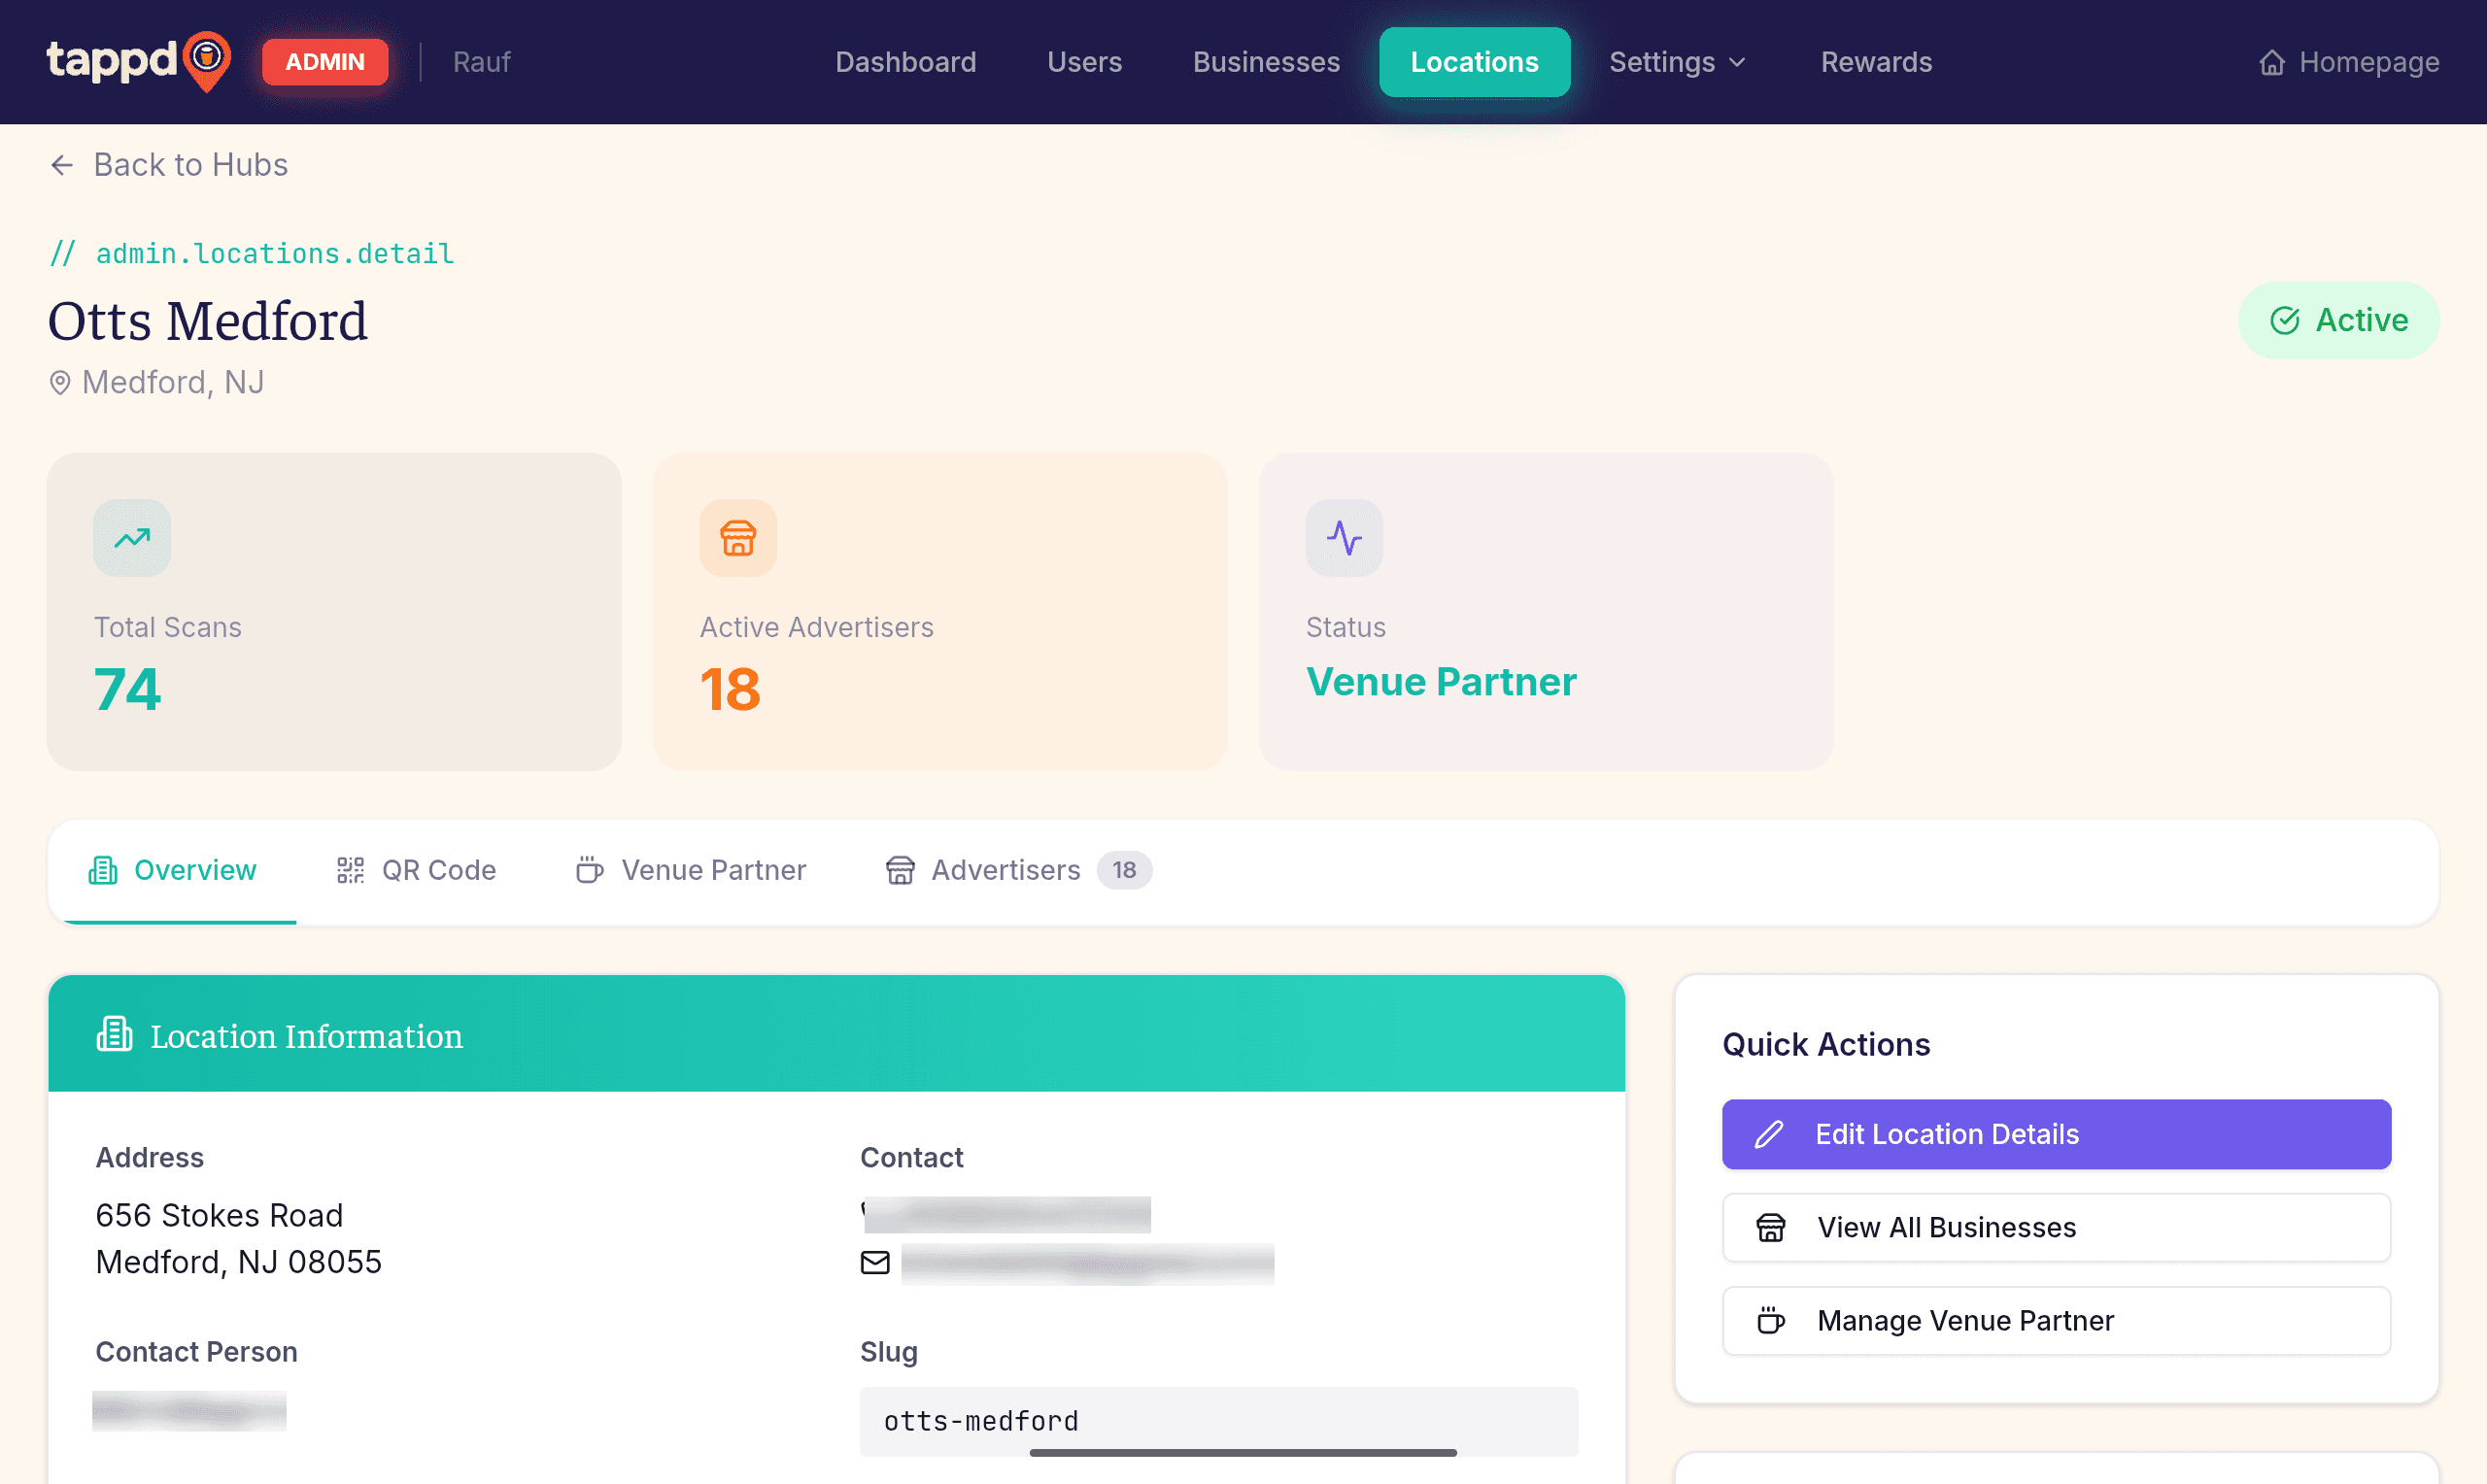This screenshot has width=2487, height=1484.
Task: Go to the Dashboard nav item
Action: click(905, 62)
